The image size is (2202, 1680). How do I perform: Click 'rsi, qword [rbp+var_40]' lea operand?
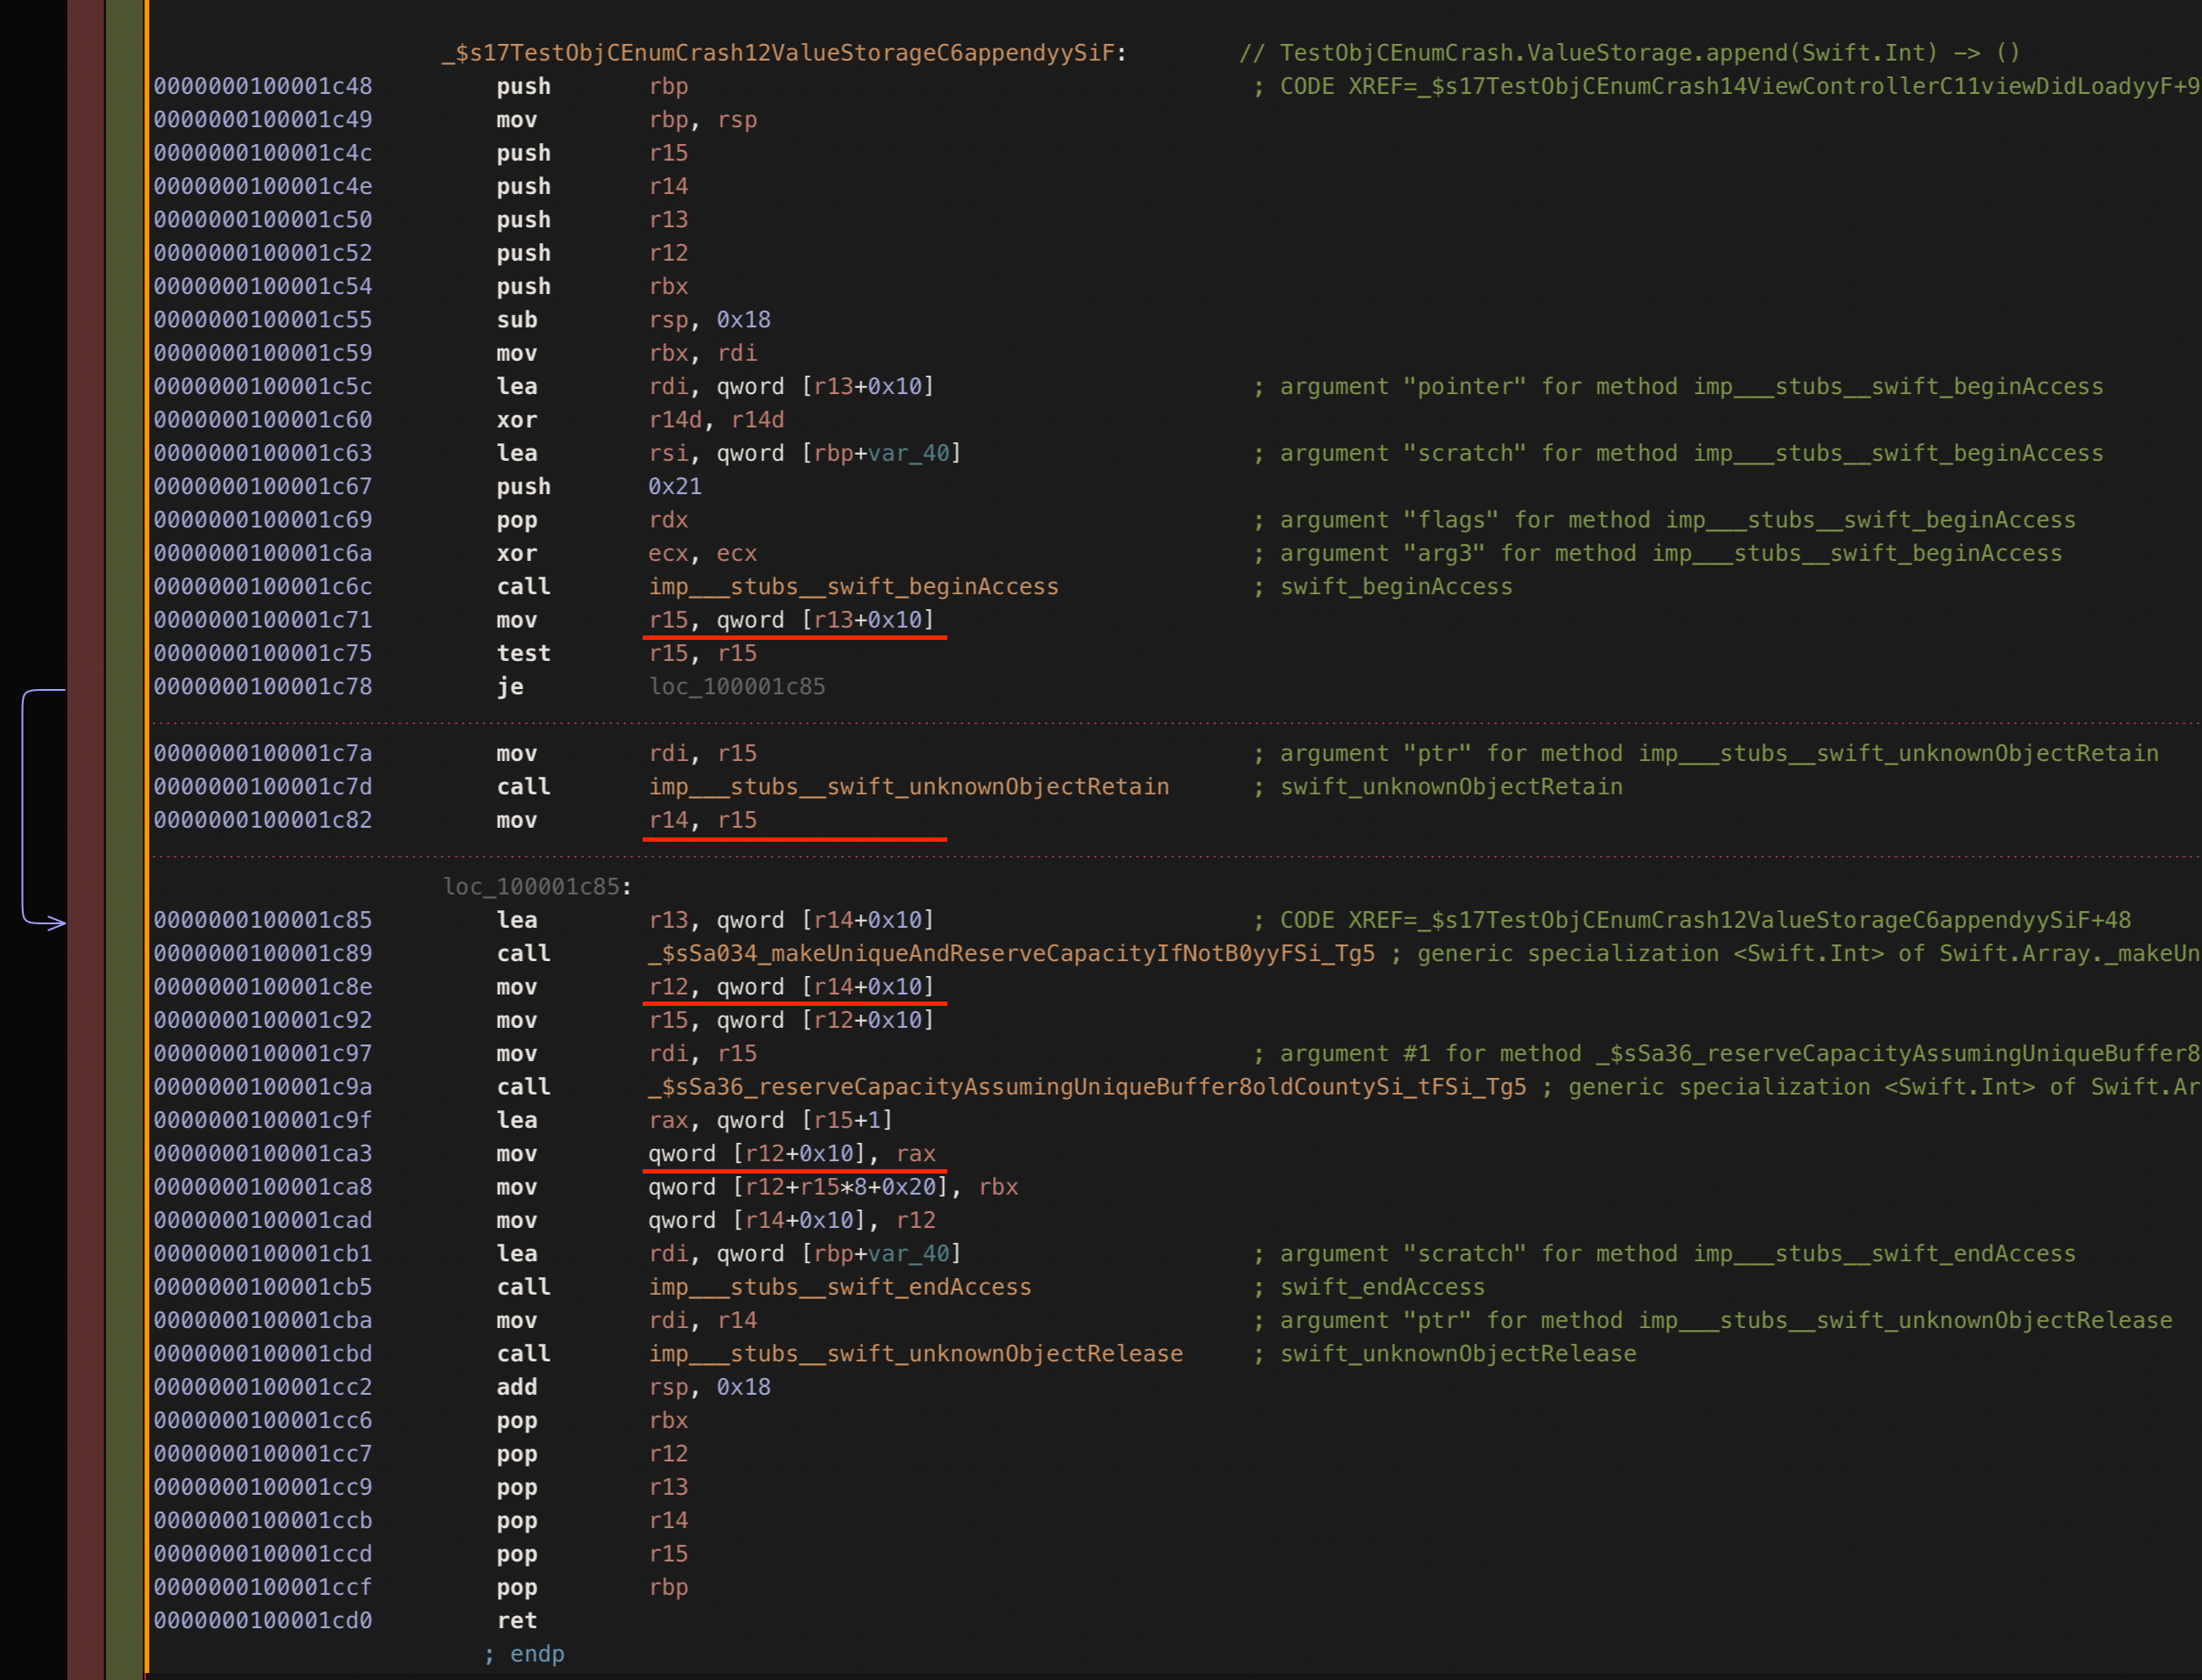[805, 453]
